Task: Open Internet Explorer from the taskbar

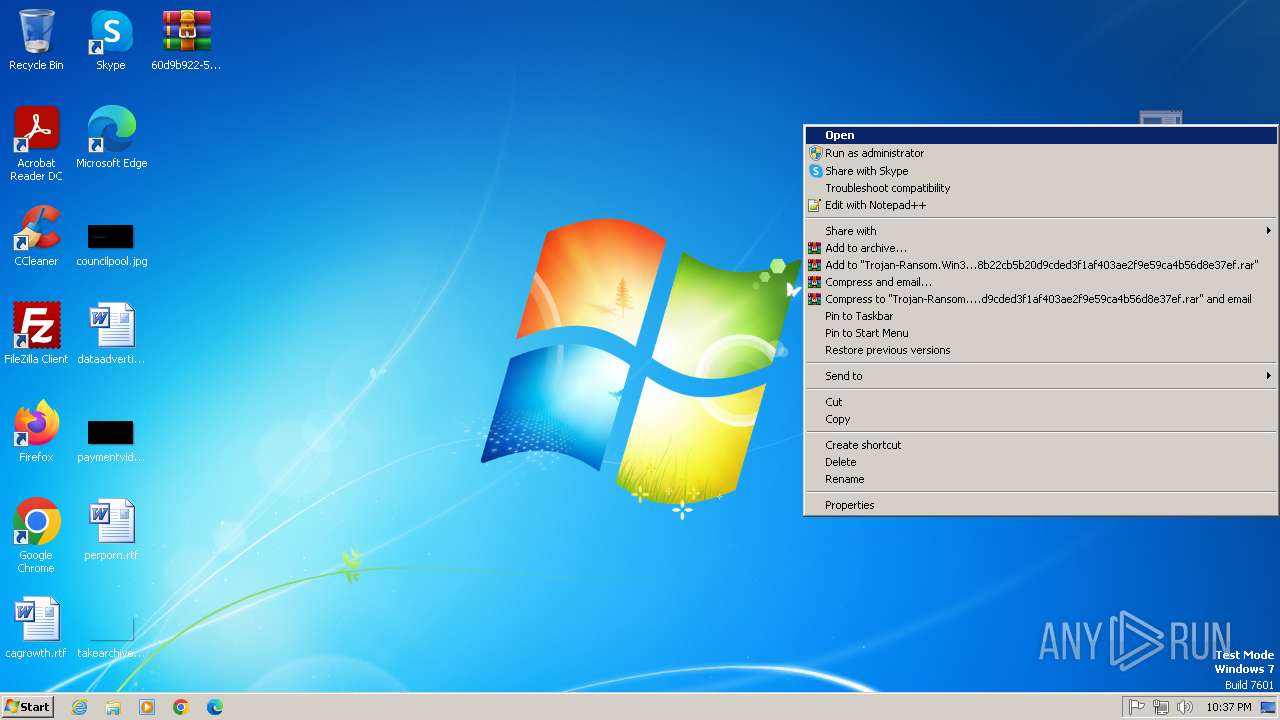Action: [79, 707]
